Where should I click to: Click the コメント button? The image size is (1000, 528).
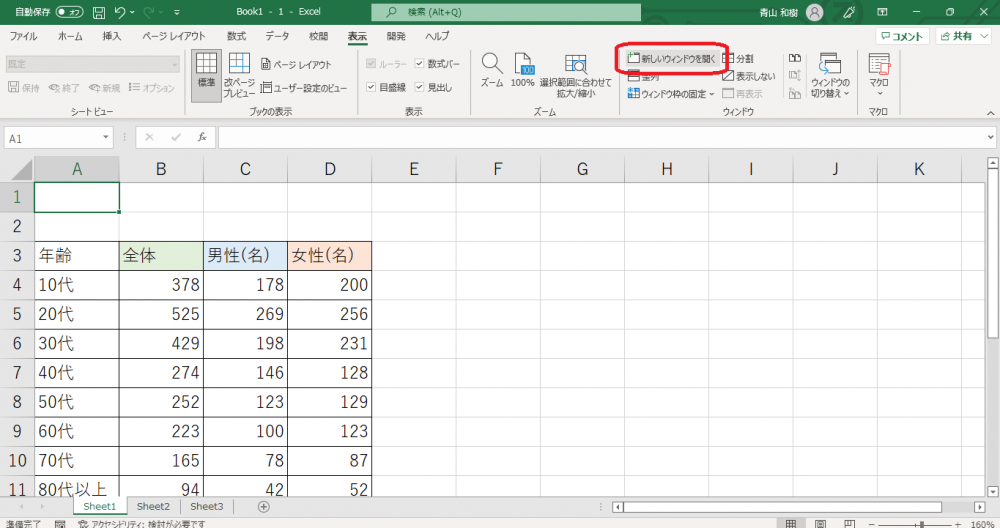(902, 36)
